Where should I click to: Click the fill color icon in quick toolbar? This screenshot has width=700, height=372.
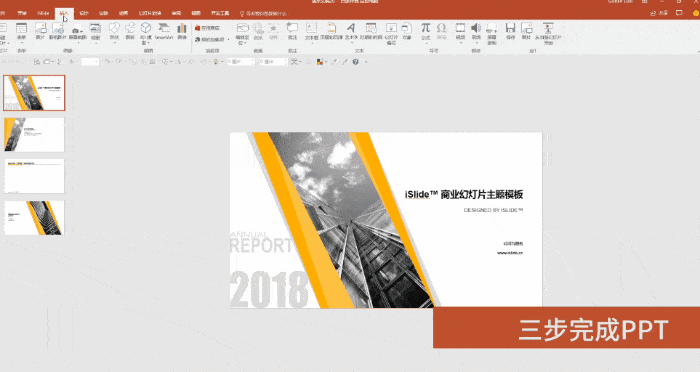click(320, 62)
